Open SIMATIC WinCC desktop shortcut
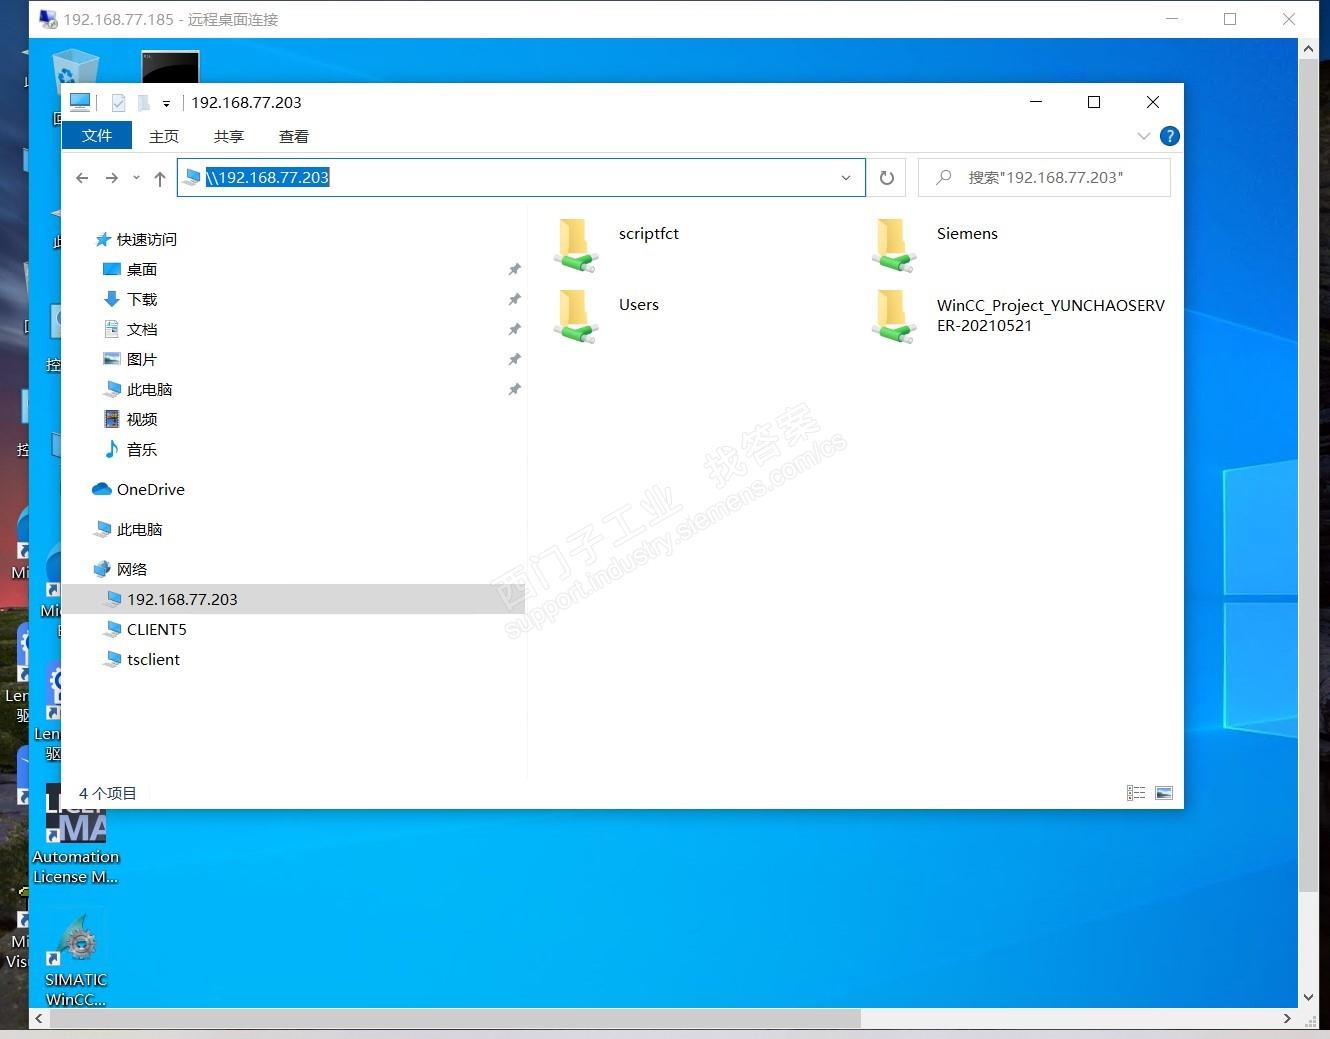 pyautogui.click(x=76, y=960)
